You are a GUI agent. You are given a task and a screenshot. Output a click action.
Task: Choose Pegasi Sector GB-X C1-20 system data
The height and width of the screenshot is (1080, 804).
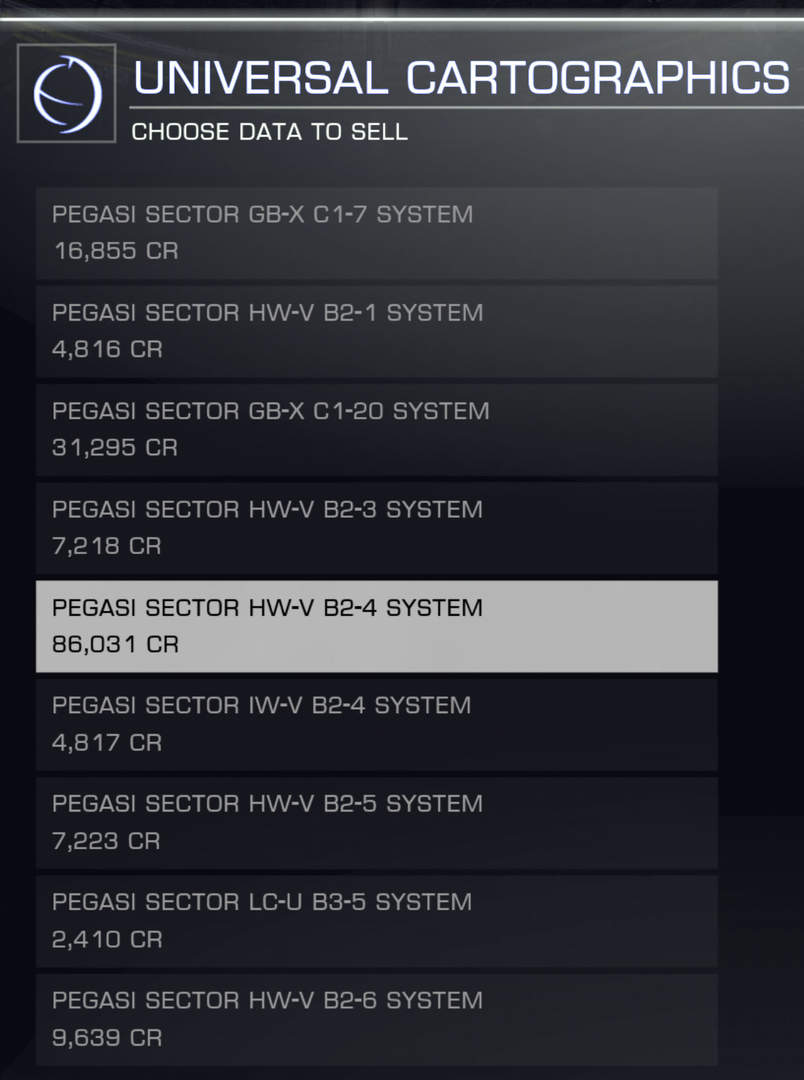tap(377, 430)
